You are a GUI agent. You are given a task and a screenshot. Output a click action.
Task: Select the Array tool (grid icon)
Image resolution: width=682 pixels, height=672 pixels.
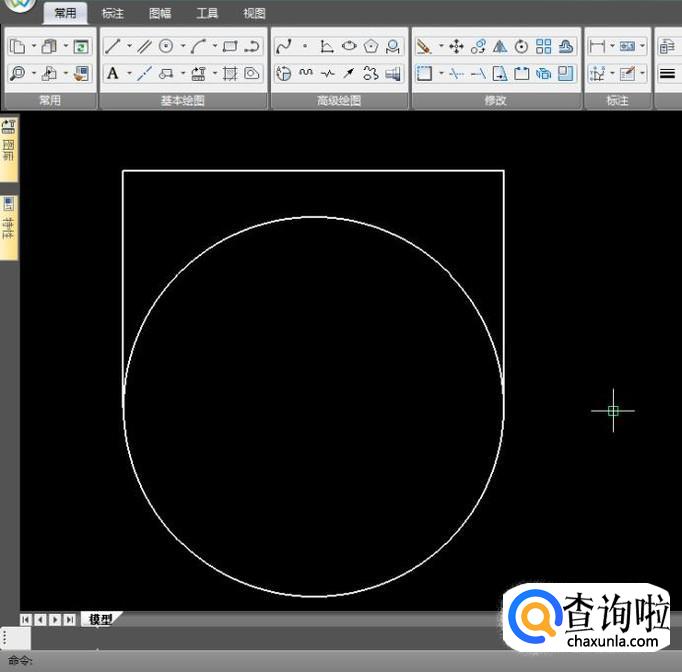pos(543,46)
